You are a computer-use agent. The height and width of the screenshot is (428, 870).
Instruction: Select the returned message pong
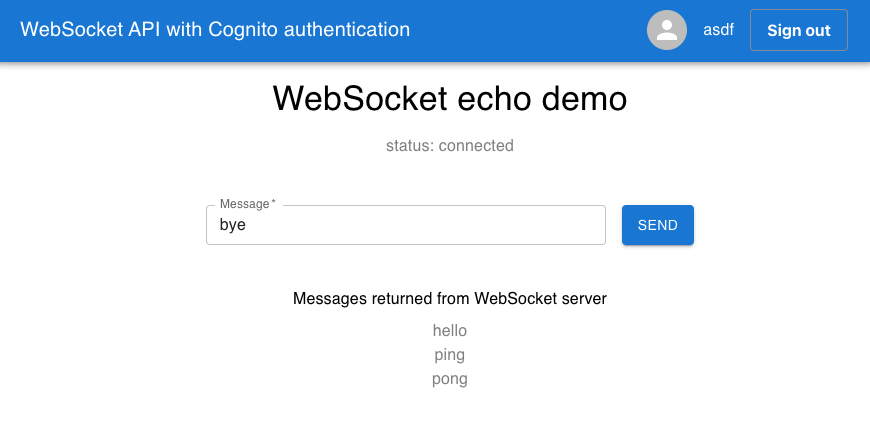click(450, 379)
